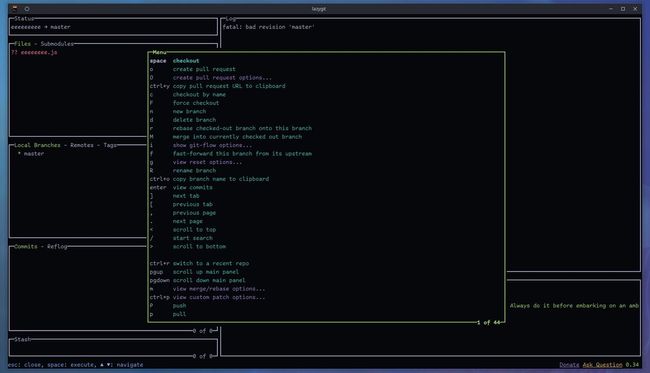Switch to the Remotes tab
This screenshot has height=373, width=650.
[x=82, y=145]
